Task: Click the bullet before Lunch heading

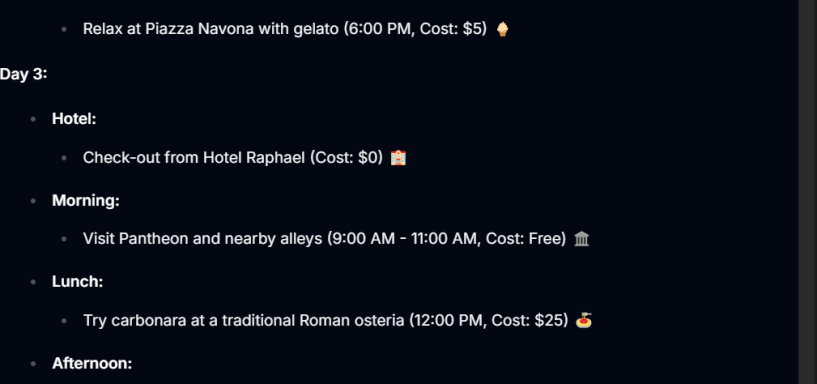Action: (33, 282)
